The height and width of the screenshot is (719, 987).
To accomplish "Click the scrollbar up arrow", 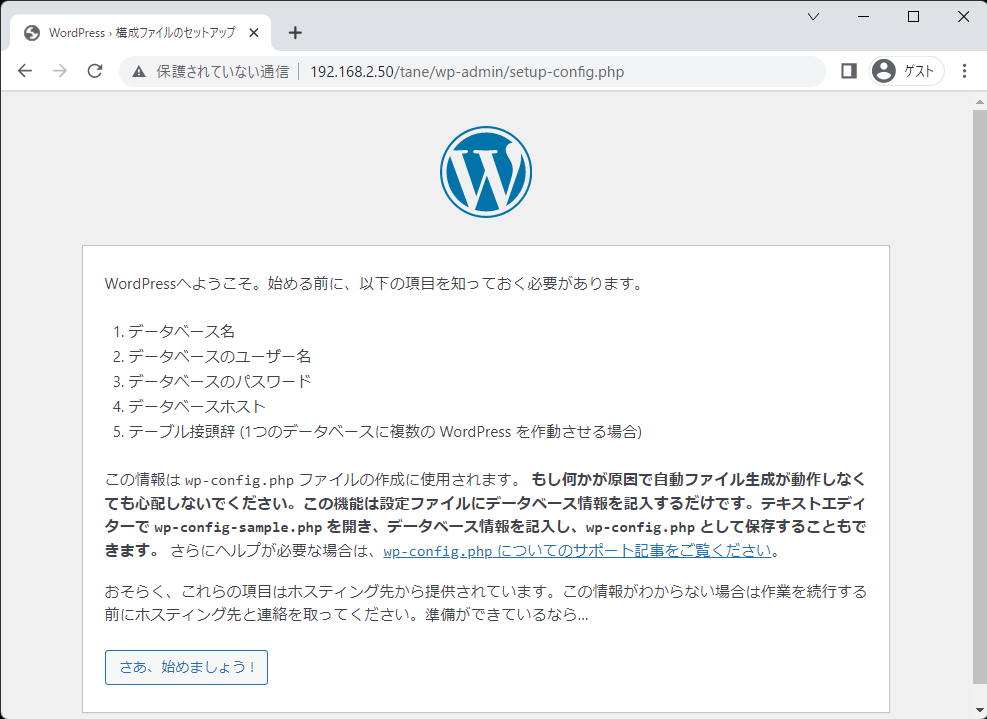I will [979, 100].
